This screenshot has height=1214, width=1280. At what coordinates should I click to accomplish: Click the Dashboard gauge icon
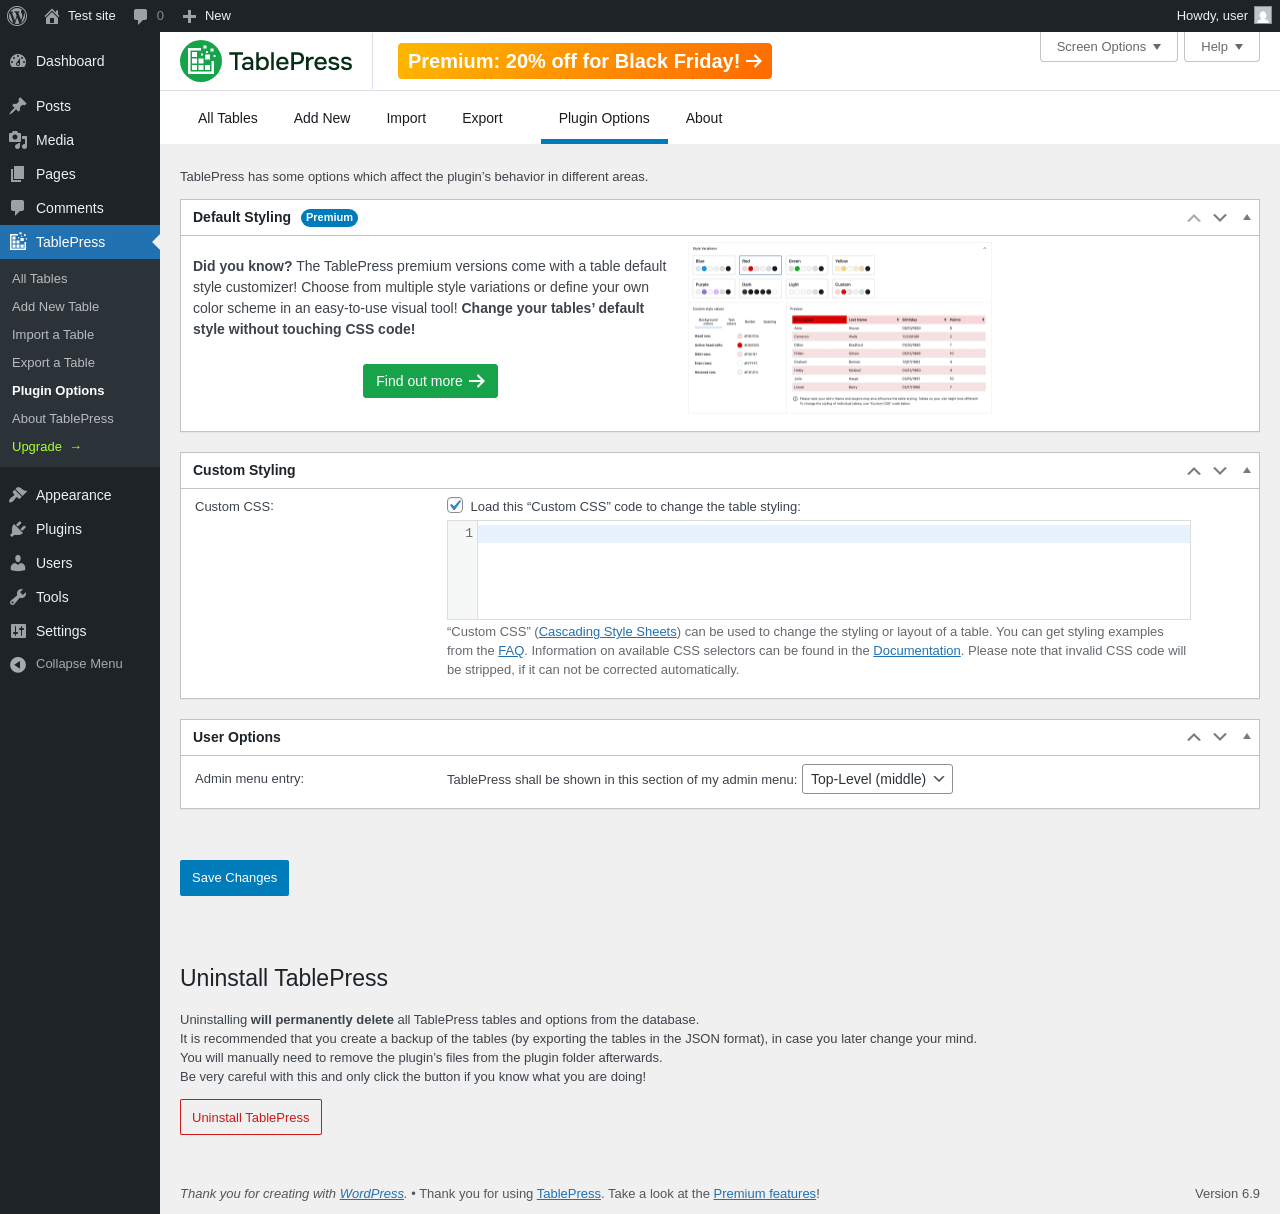click(18, 61)
